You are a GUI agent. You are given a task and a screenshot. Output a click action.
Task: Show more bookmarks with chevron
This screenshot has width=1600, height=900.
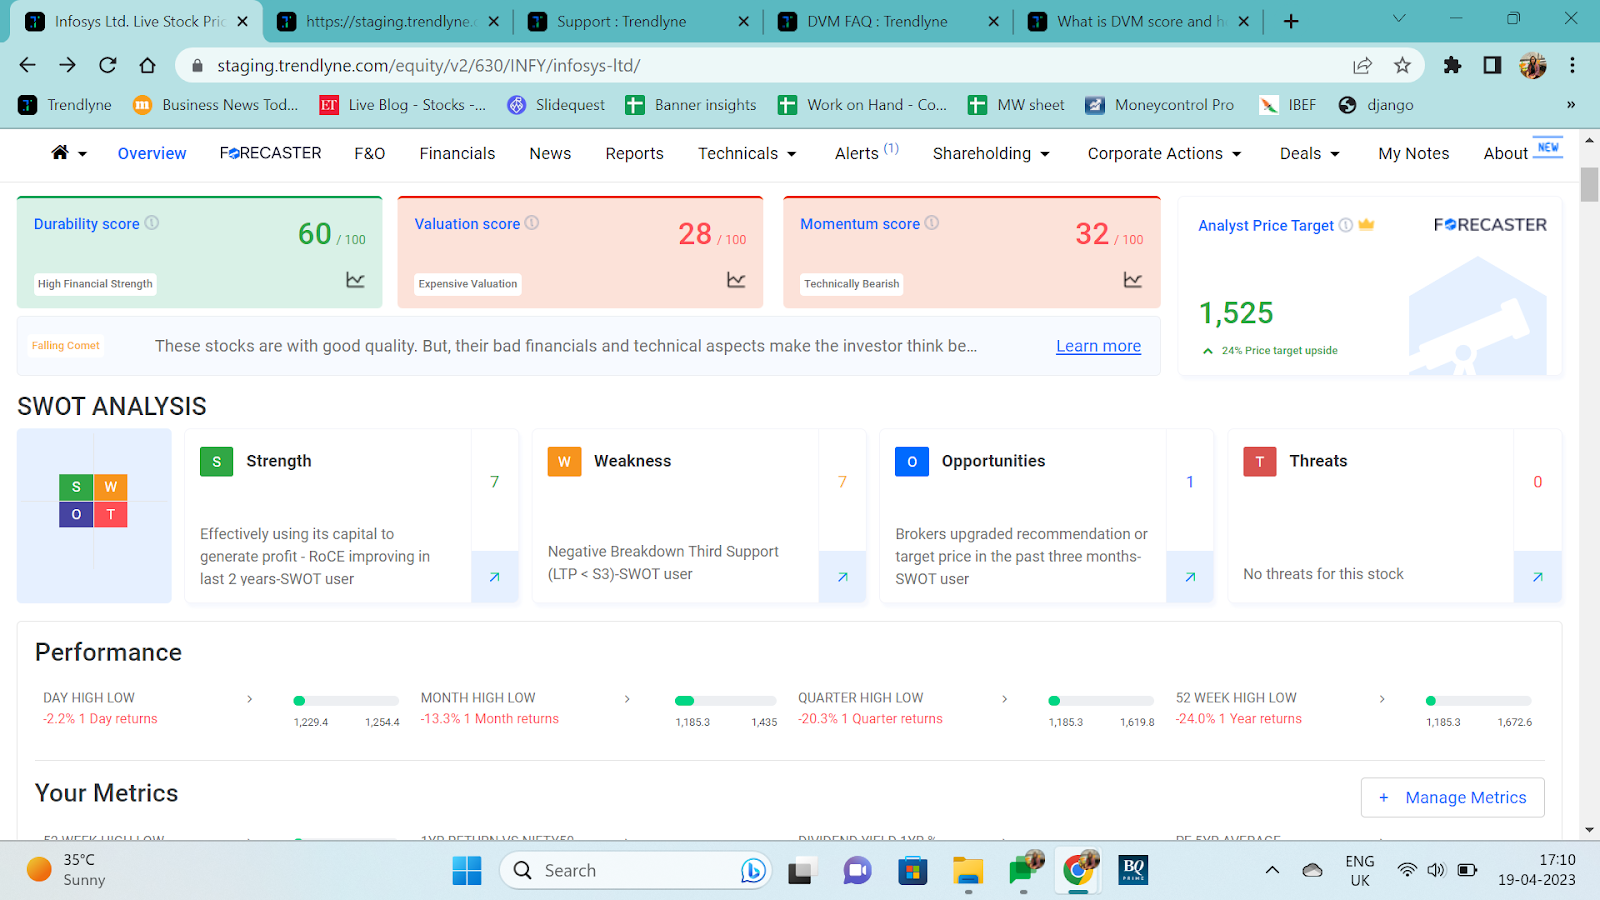1571,104
